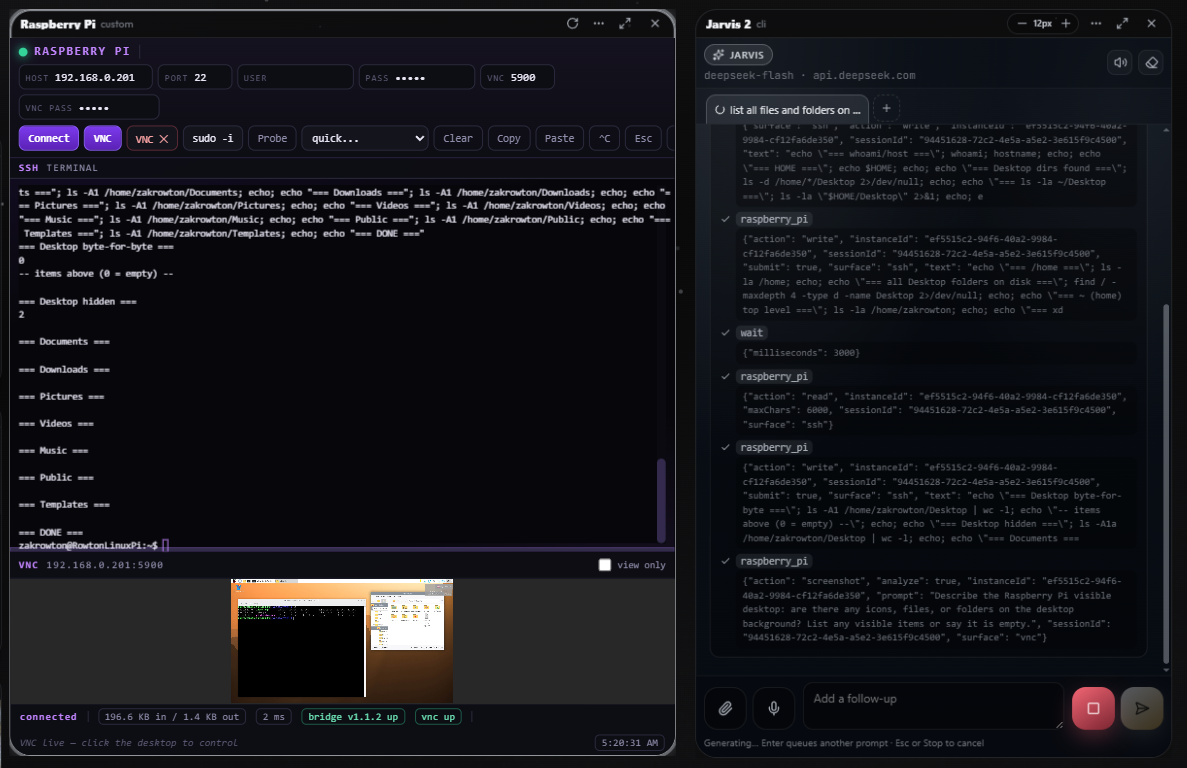Focus the Add a follow-up text box
The image size is (1187, 768).
point(933,706)
